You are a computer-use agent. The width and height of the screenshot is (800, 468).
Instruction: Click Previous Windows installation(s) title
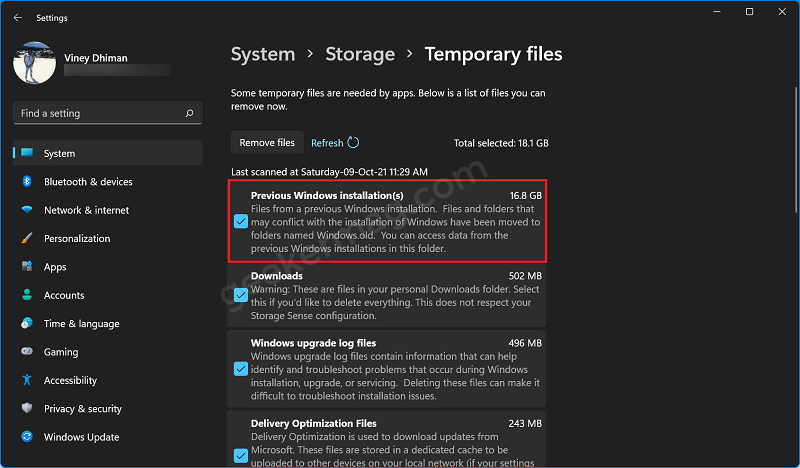[327, 195]
